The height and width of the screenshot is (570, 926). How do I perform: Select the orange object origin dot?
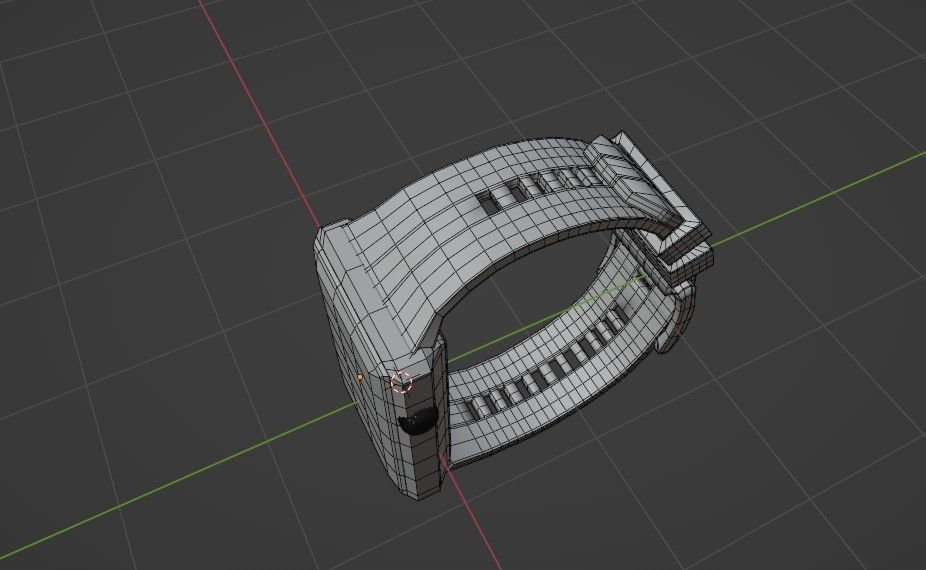pos(360,376)
